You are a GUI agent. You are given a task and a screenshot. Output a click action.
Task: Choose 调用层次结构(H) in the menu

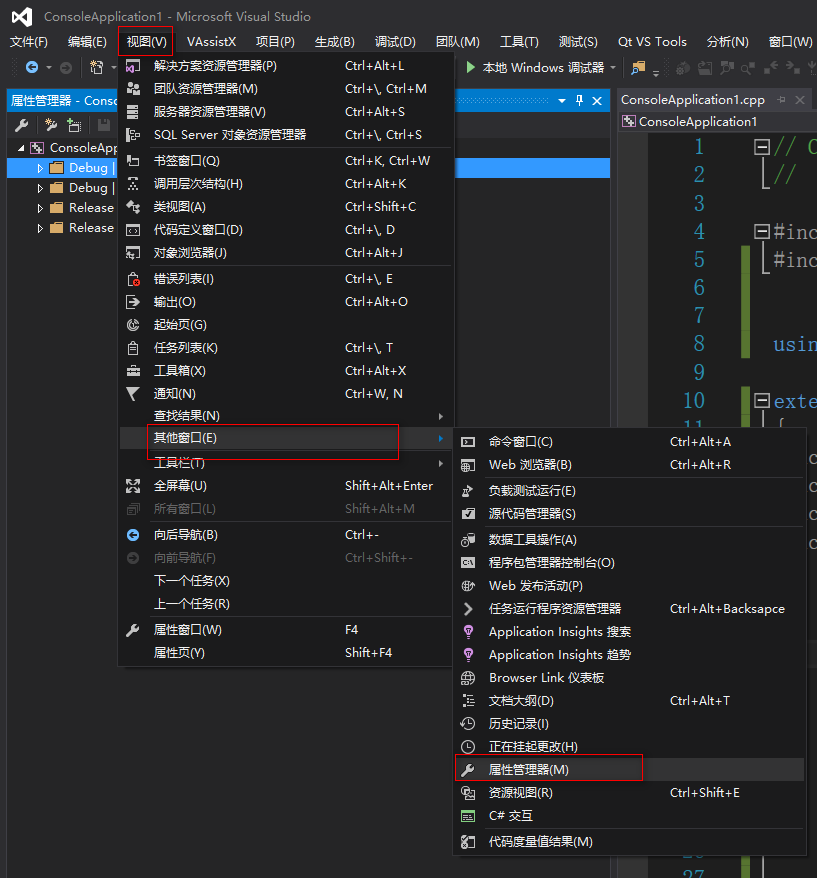[286, 184]
